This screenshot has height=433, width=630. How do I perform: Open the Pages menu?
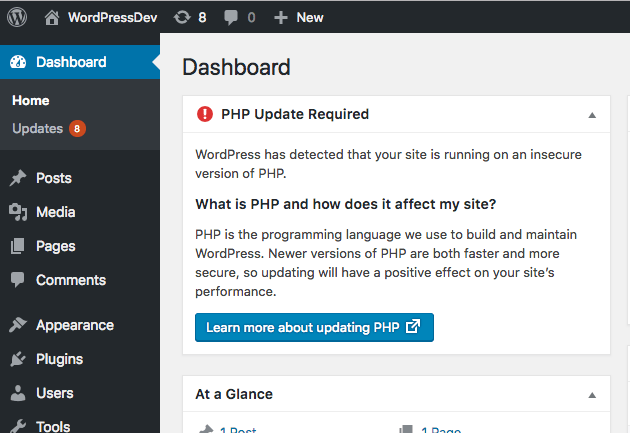pyautogui.click(x=55, y=246)
